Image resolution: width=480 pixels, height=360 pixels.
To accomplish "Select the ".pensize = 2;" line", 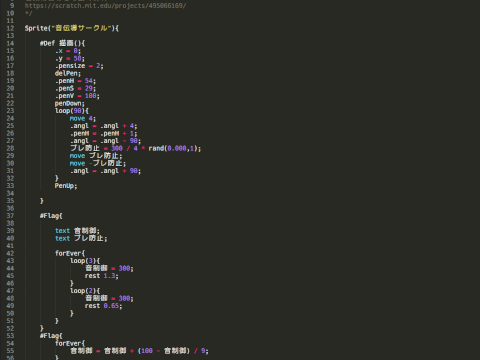I will pos(79,66).
